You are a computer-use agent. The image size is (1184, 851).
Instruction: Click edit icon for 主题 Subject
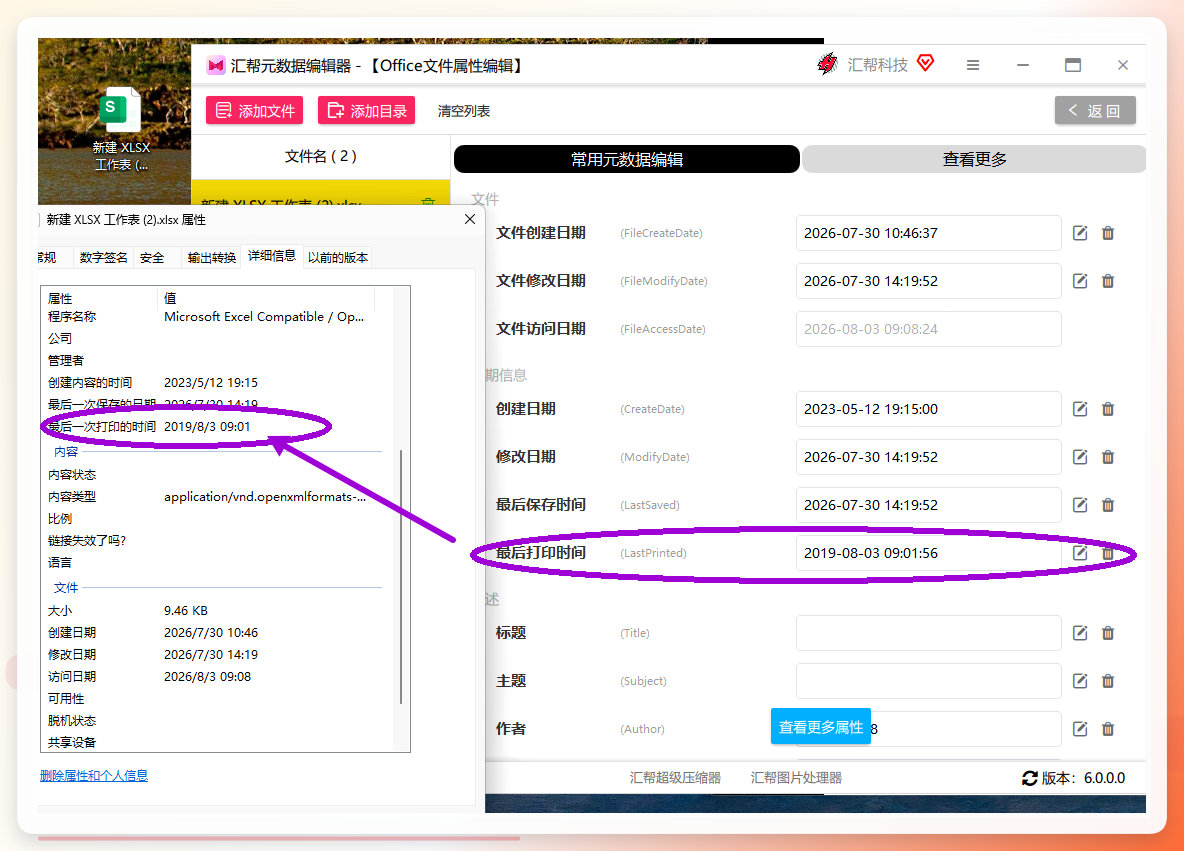(x=1080, y=681)
